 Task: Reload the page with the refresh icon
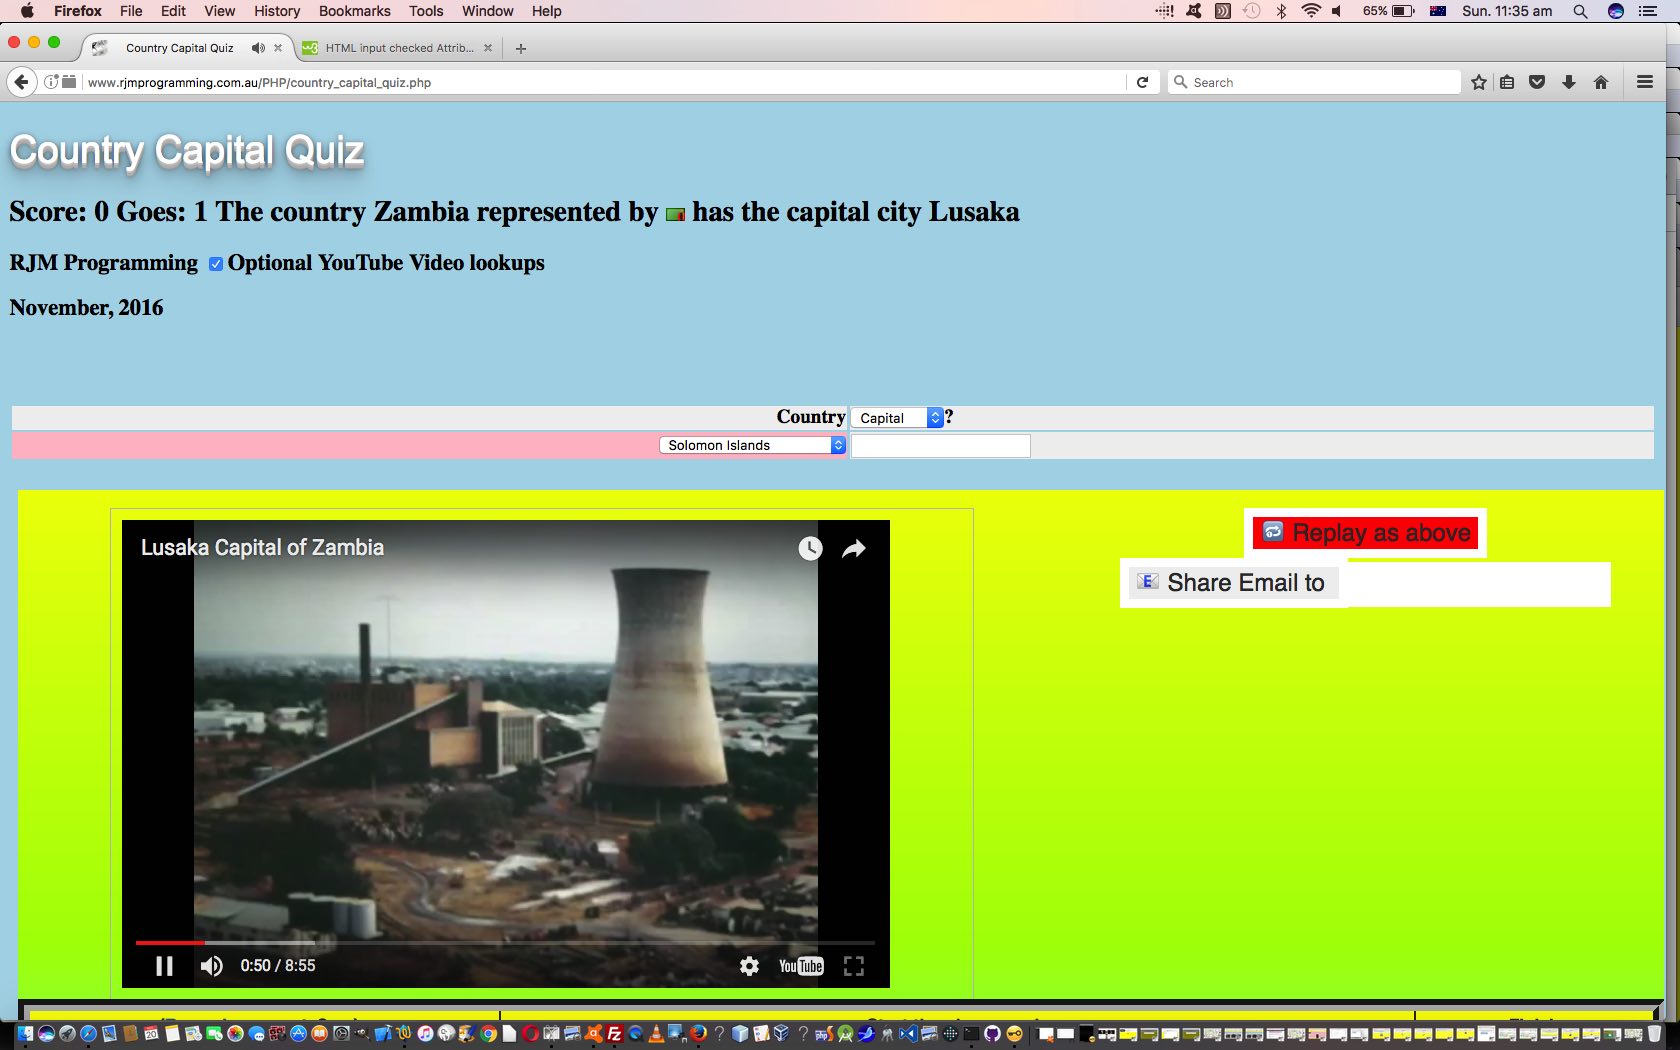(x=1142, y=82)
